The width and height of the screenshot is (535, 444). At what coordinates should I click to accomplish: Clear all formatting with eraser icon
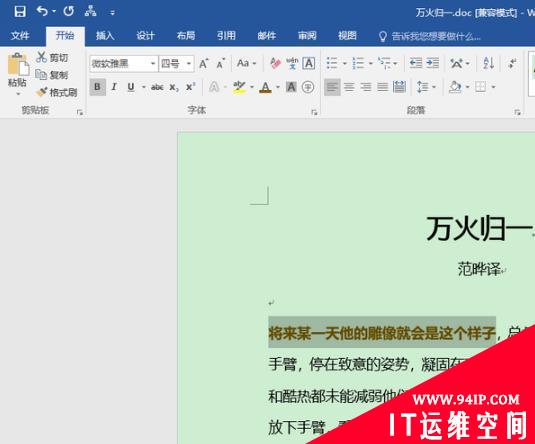point(275,63)
